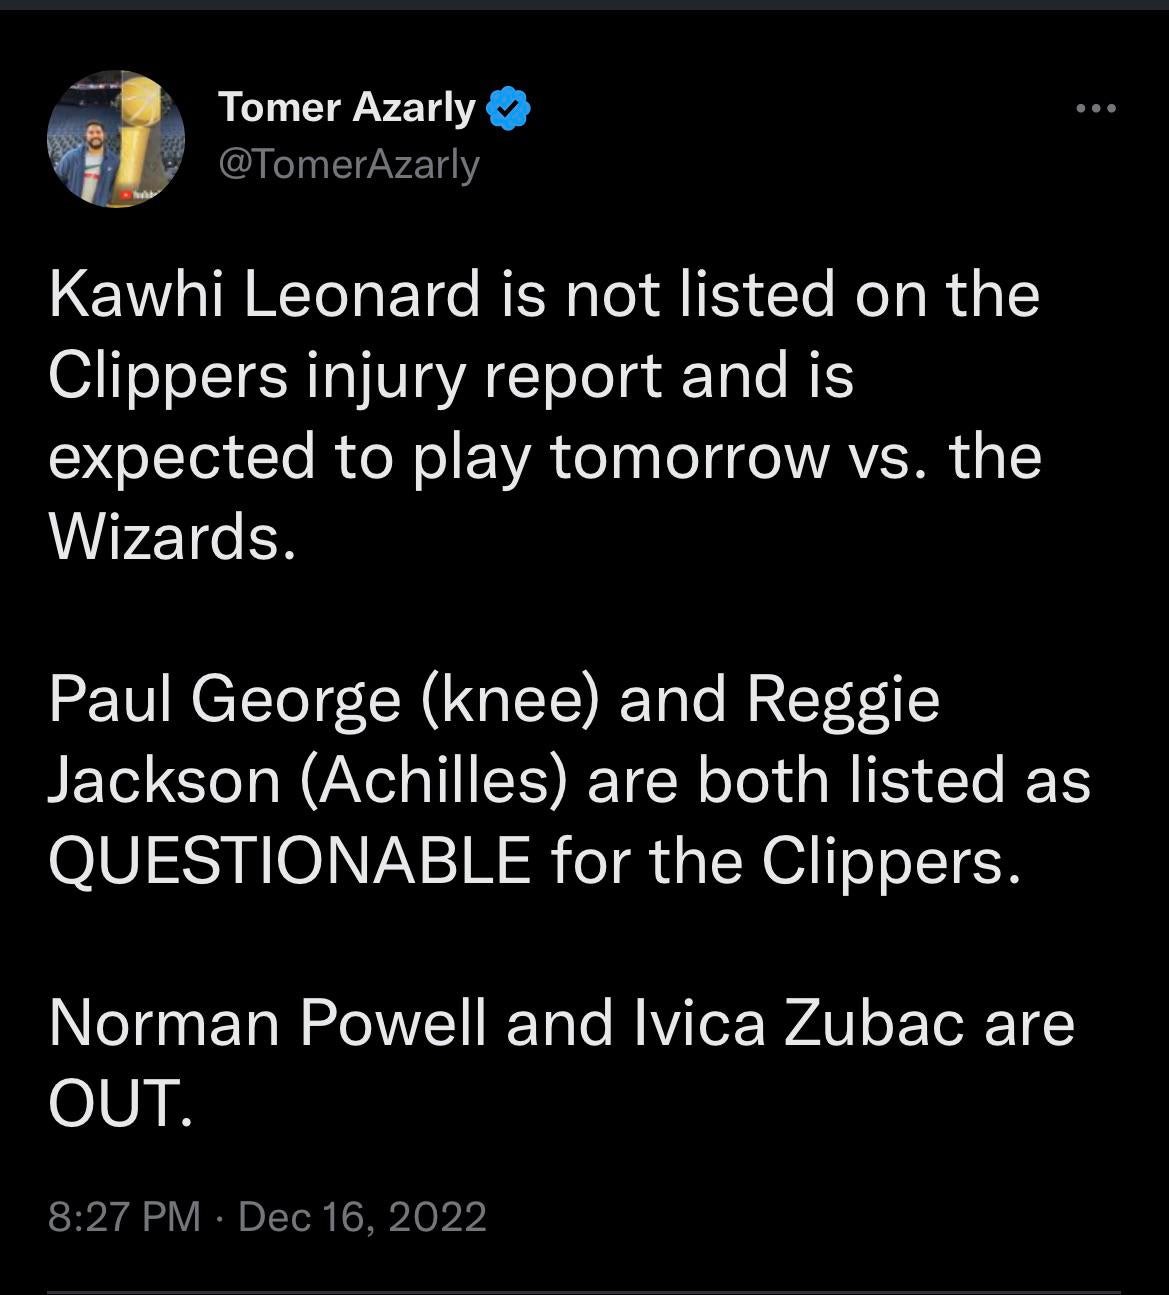Click the word (knee) in the tweet
This screenshot has height=1295, width=1169.
[509, 700]
